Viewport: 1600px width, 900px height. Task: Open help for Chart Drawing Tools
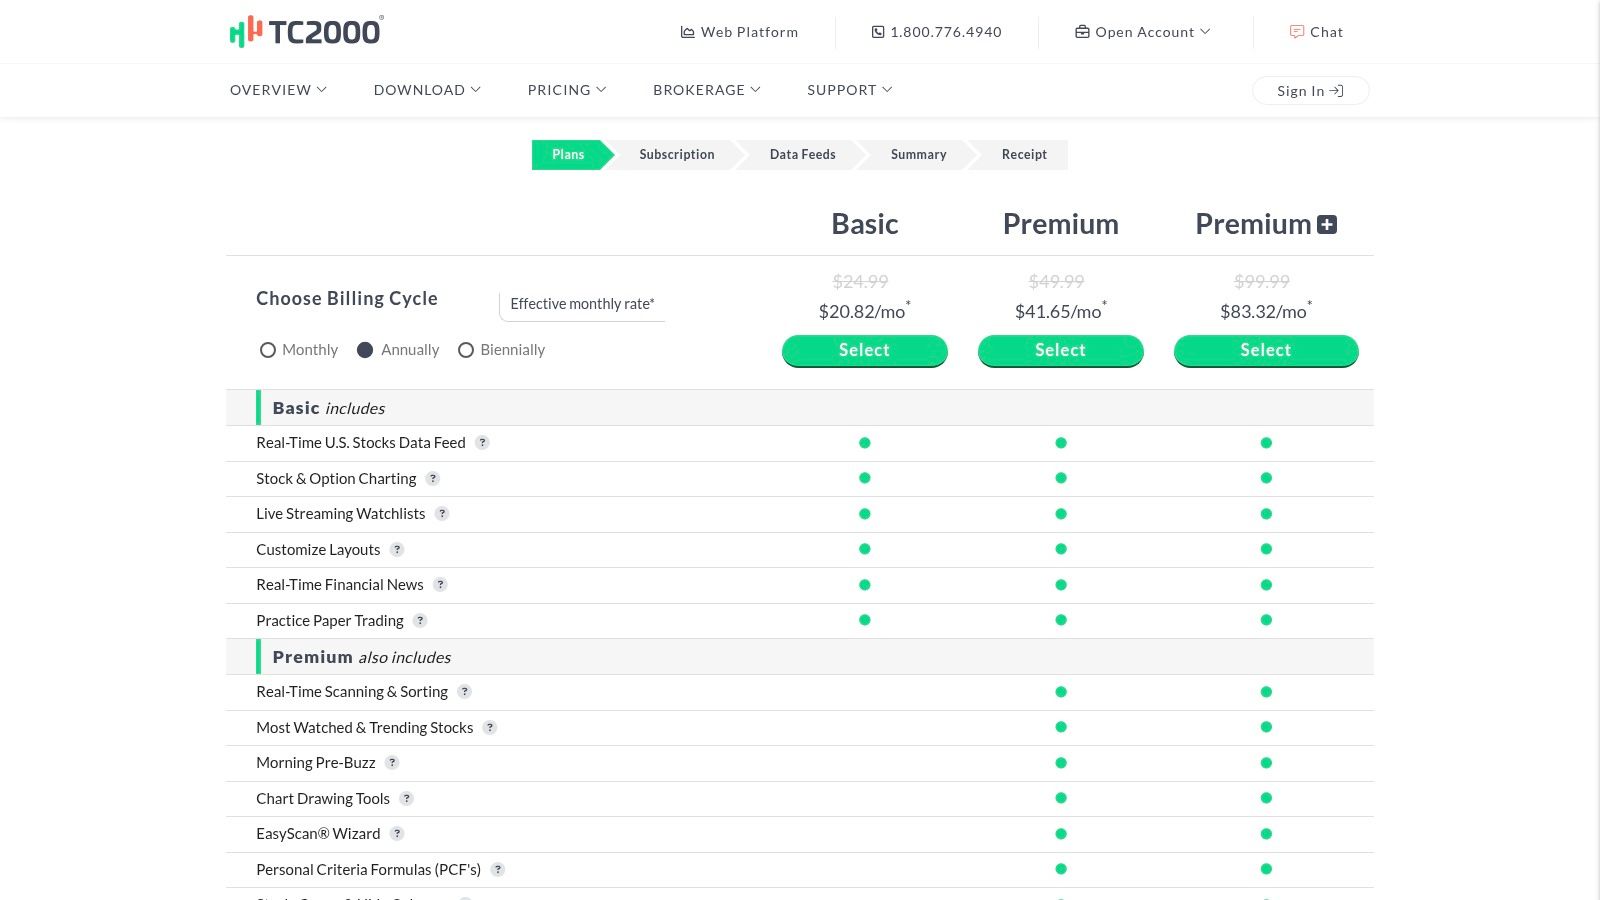click(406, 799)
